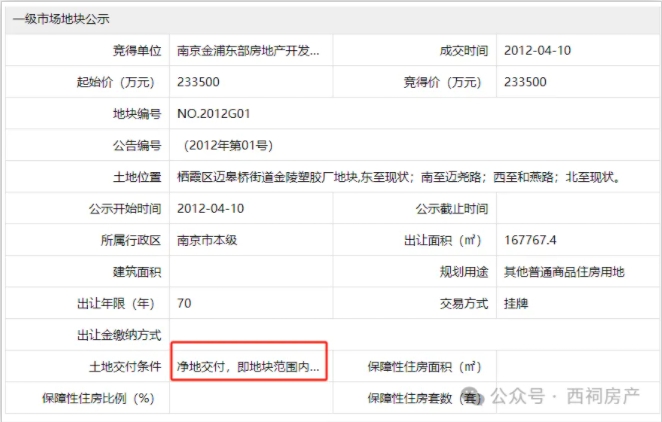
Task: Select the 挂牌 transaction method value
Action: click(x=516, y=303)
